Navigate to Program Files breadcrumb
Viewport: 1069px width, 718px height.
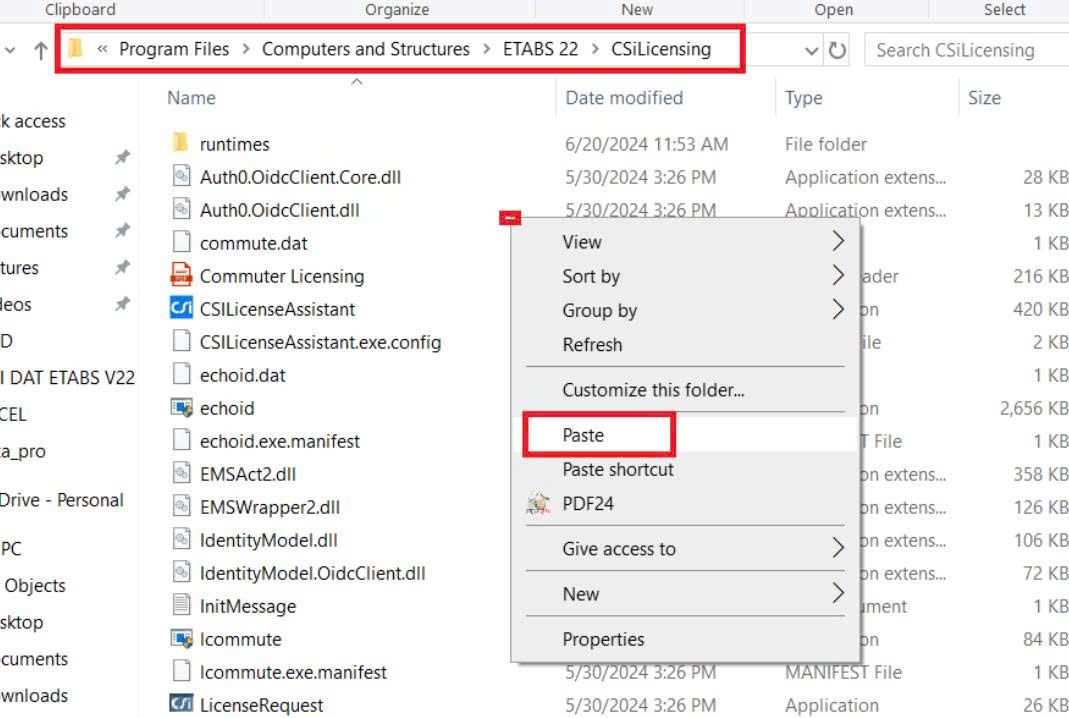pos(174,49)
